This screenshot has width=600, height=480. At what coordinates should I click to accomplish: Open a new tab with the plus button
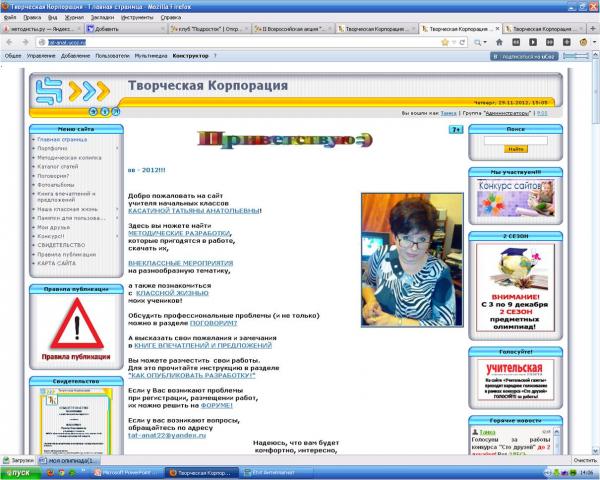coord(592,29)
